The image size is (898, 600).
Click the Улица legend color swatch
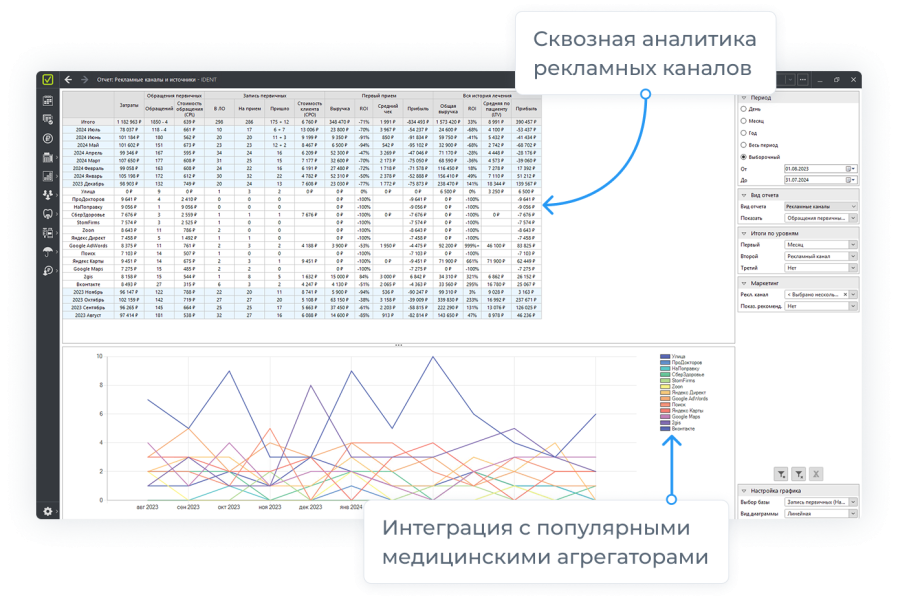pyautogui.click(x=664, y=357)
